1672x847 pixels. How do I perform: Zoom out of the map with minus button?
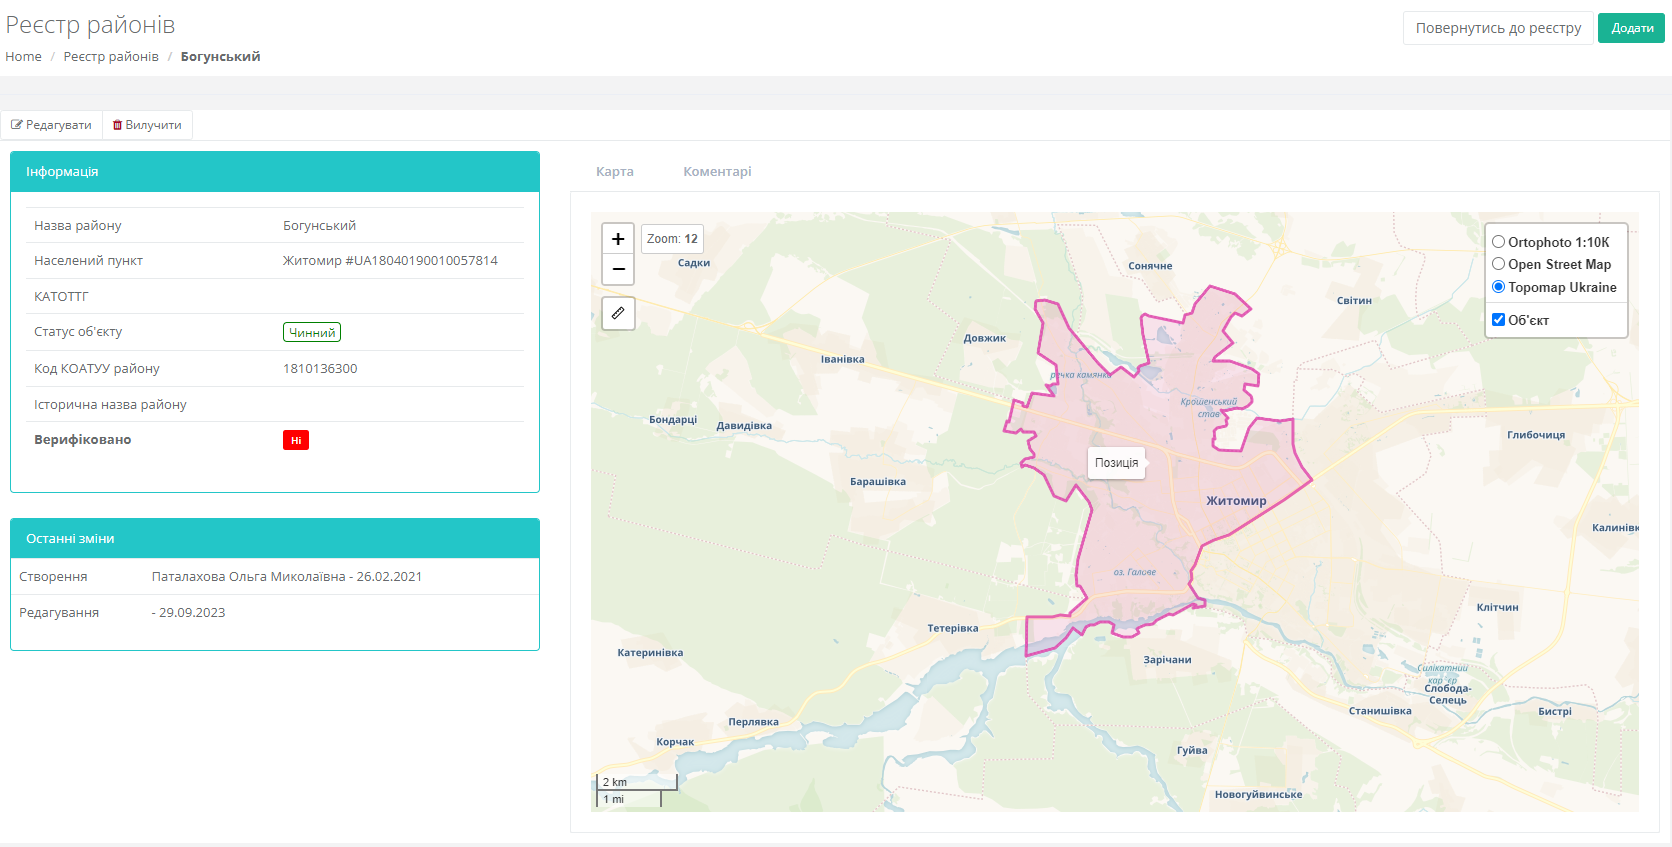point(618,269)
